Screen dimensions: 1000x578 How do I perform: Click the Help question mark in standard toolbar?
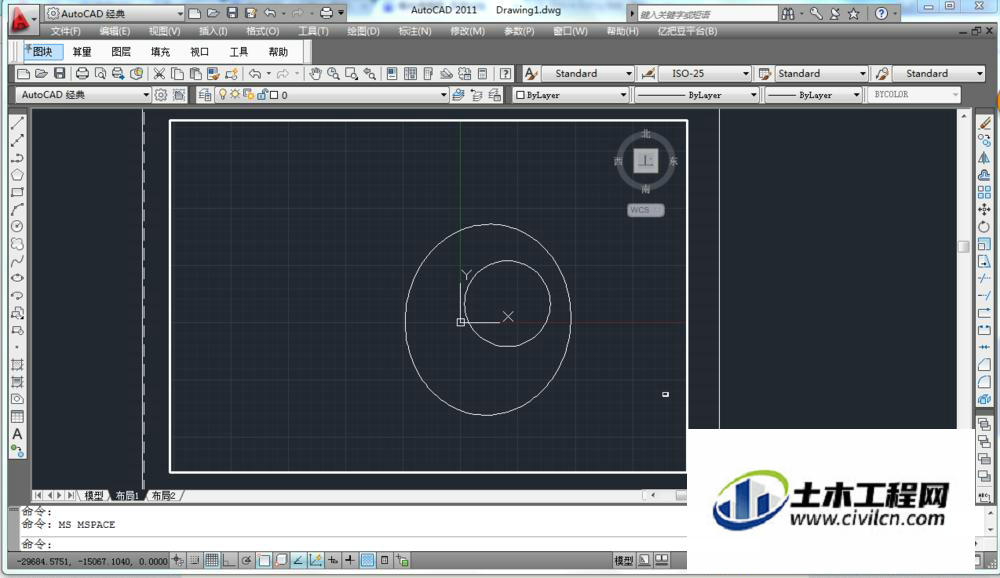[x=505, y=74]
